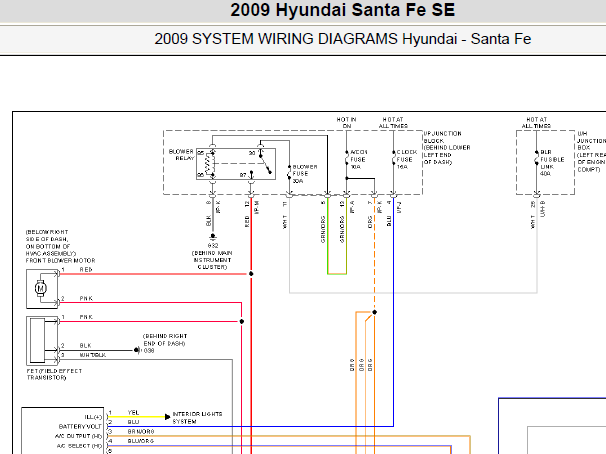Click 'HOT AT ALL TIMES' above the fusible link
This screenshot has width=606, height=454.
(x=536, y=123)
